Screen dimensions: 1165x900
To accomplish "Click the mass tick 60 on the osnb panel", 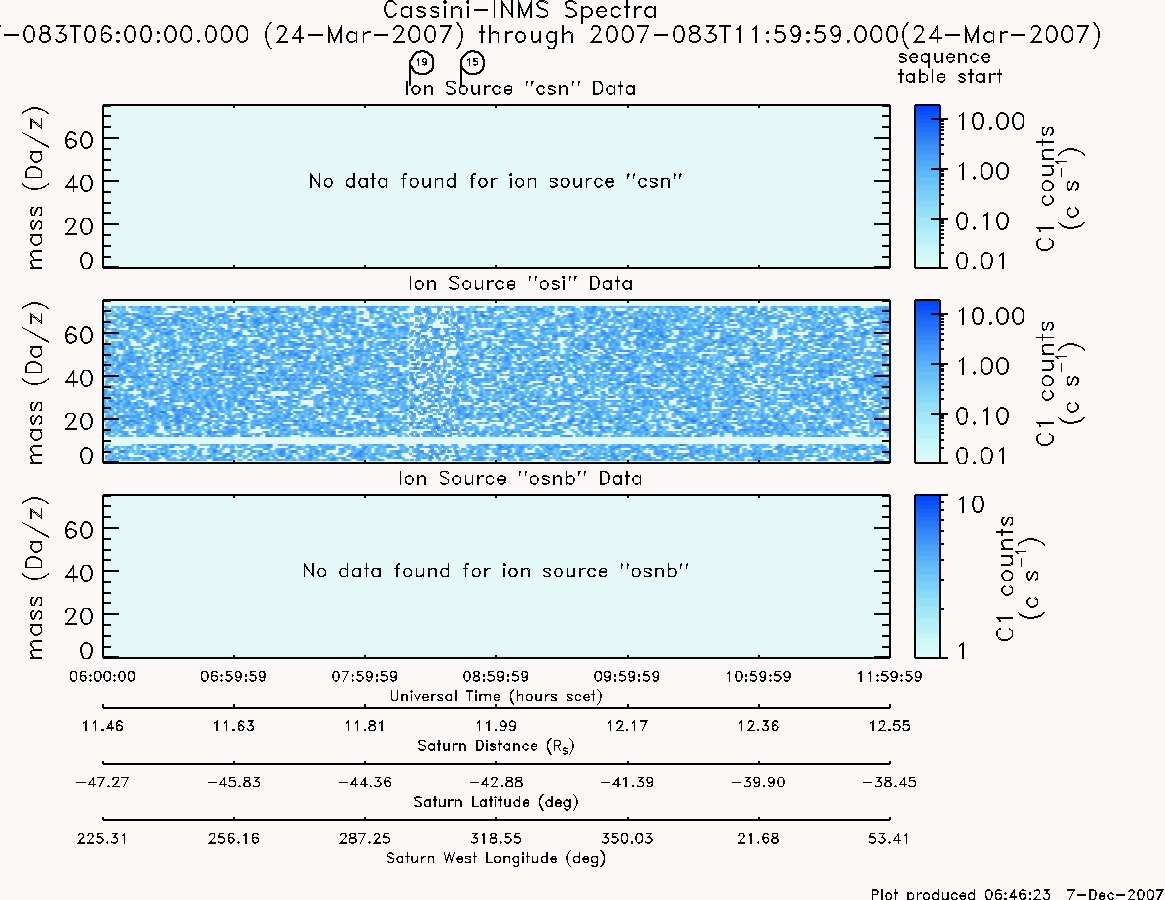I will tap(79, 529).
